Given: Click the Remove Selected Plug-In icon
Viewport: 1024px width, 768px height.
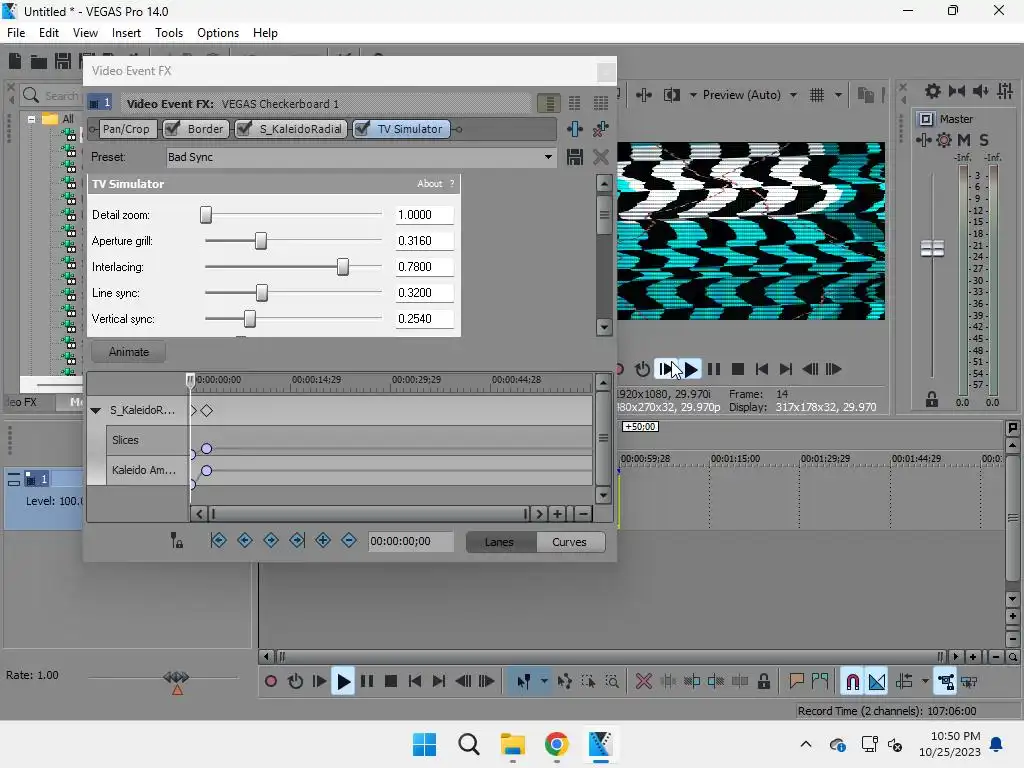Looking at the screenshot, I should click(600, 129).
